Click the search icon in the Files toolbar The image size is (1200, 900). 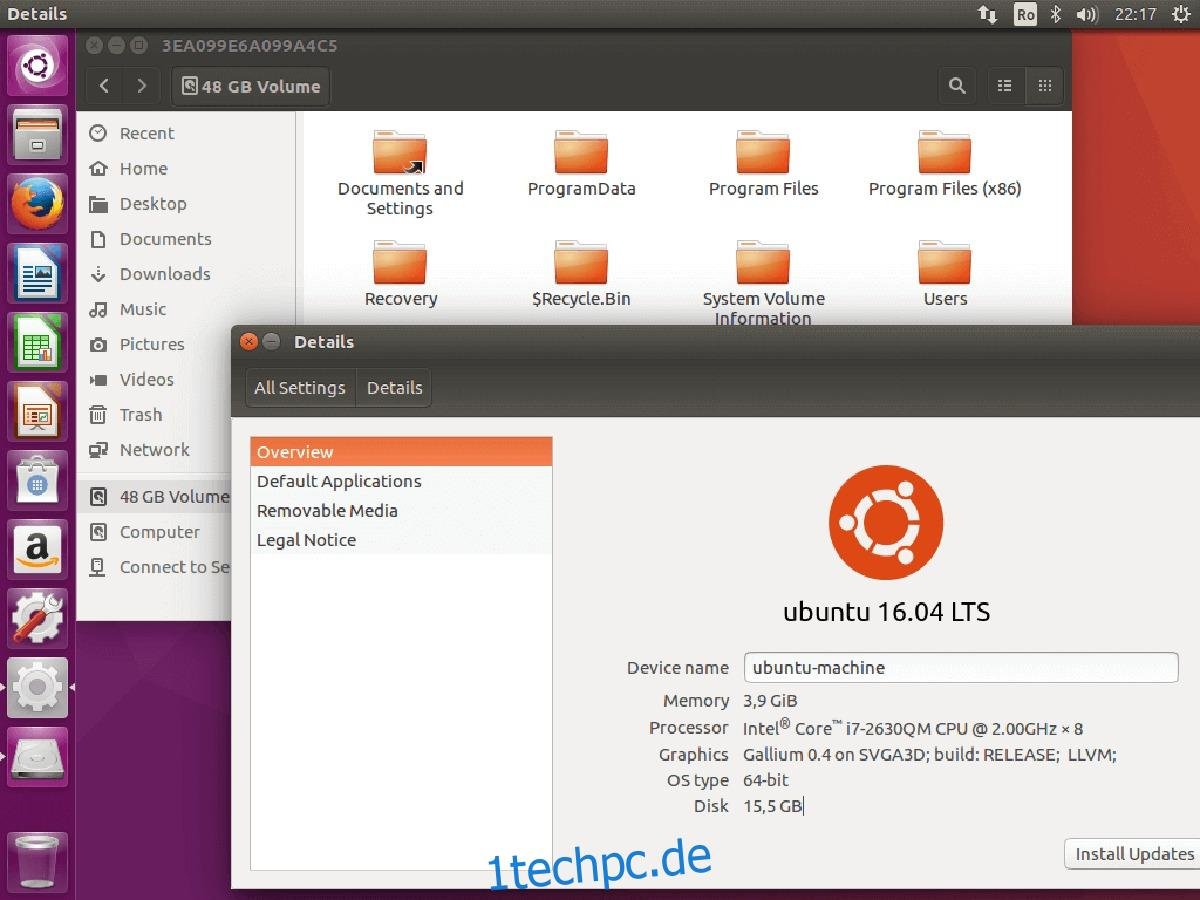pyautogui.click(x=956, y=86)
